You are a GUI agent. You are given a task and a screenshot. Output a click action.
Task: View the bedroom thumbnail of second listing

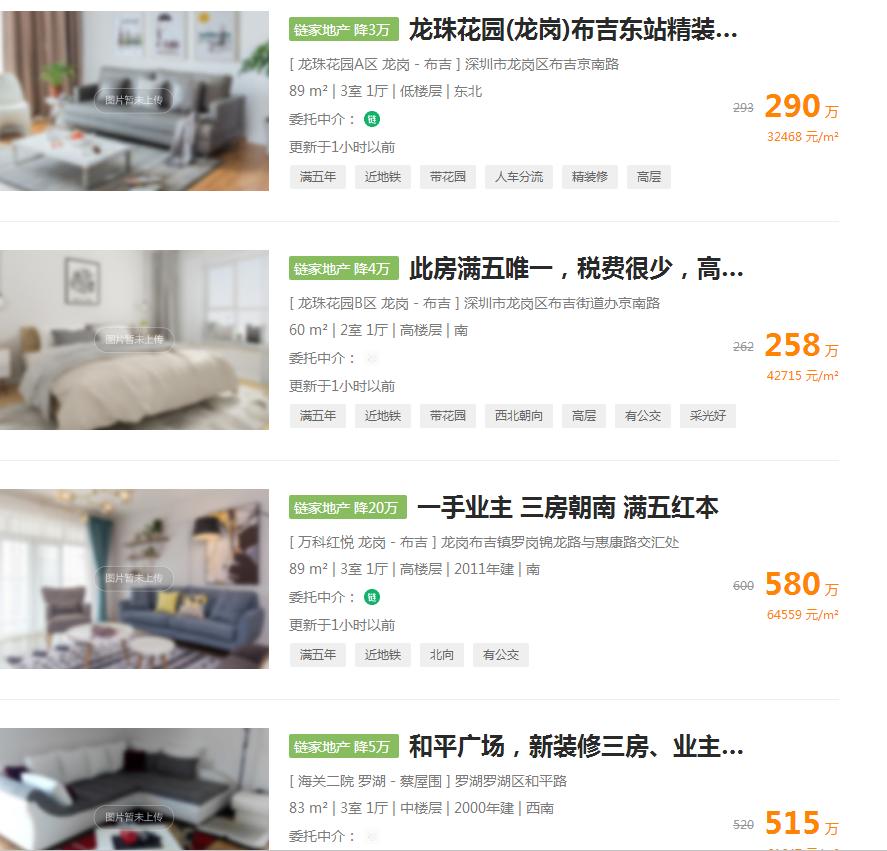pyautogui.click(x=134, y=339)
